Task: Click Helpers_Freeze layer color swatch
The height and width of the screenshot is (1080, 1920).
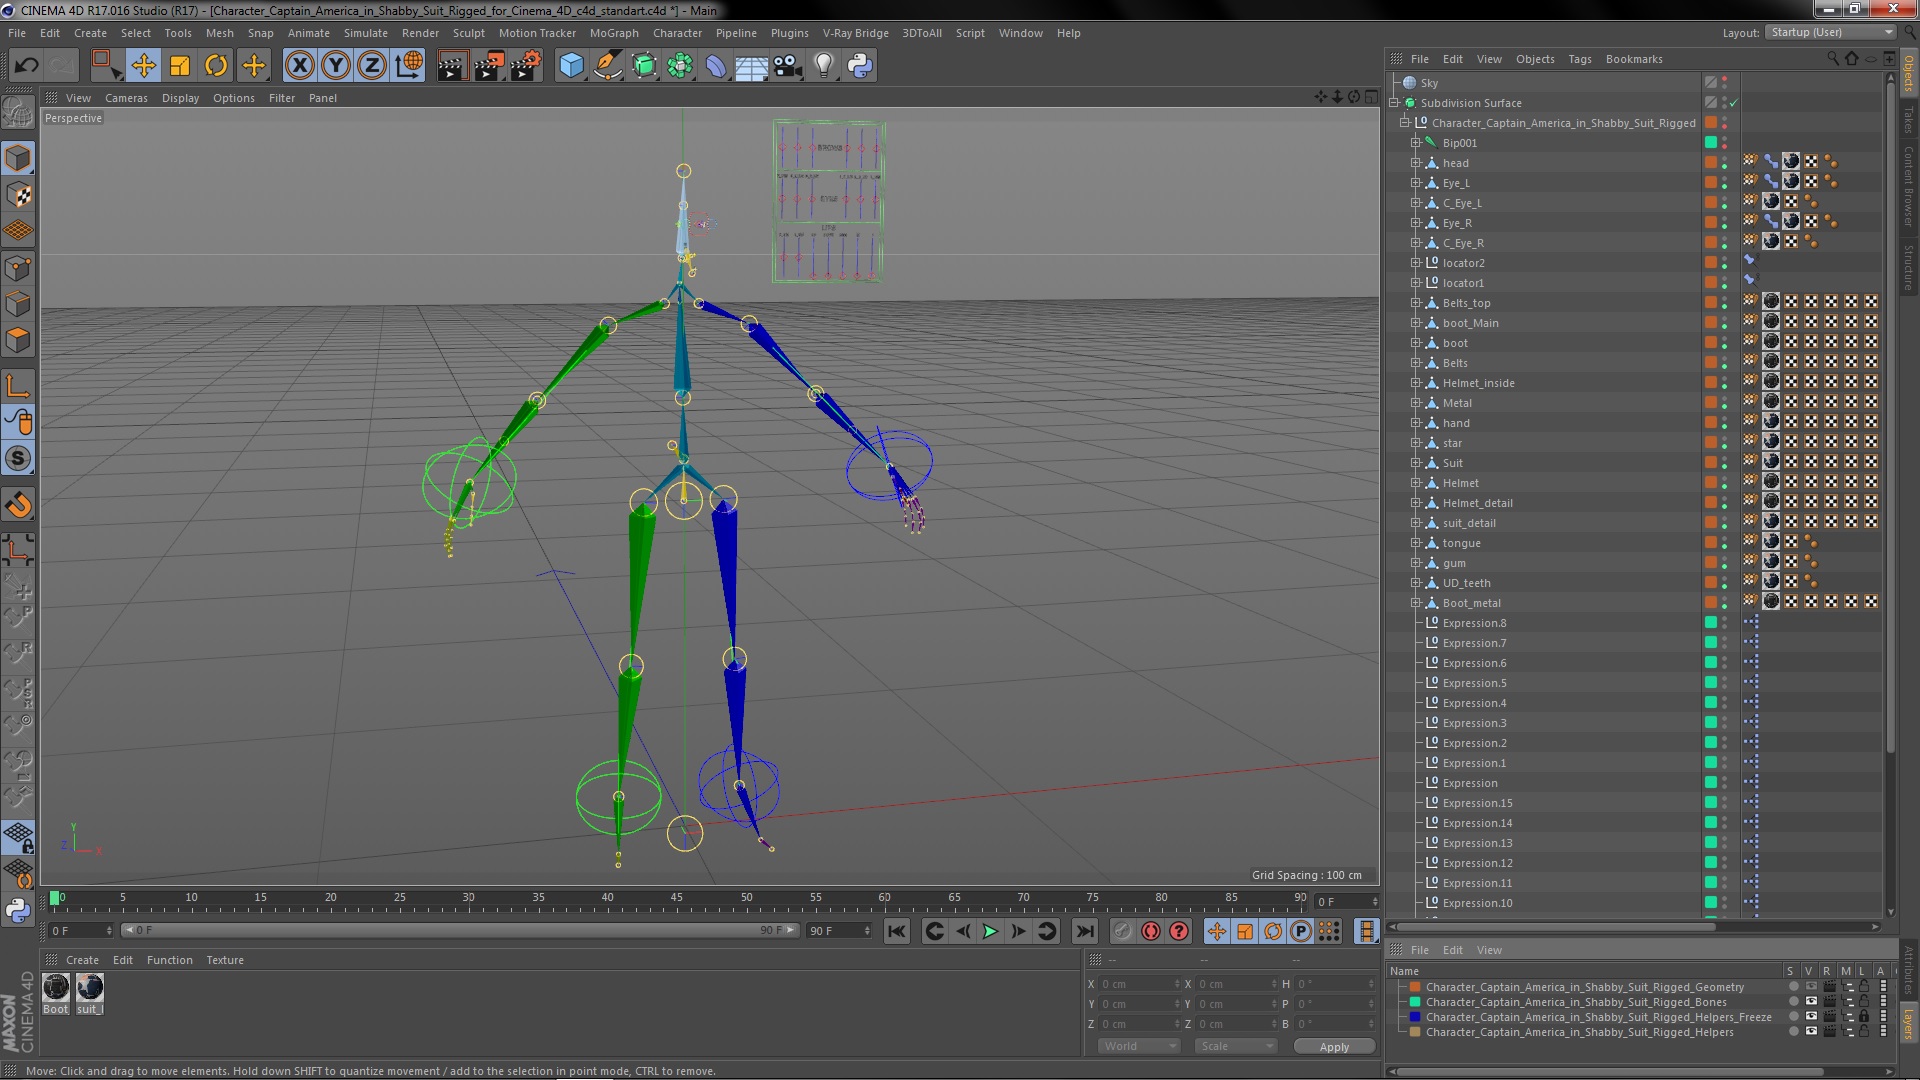Action: click(1415, 1017)
